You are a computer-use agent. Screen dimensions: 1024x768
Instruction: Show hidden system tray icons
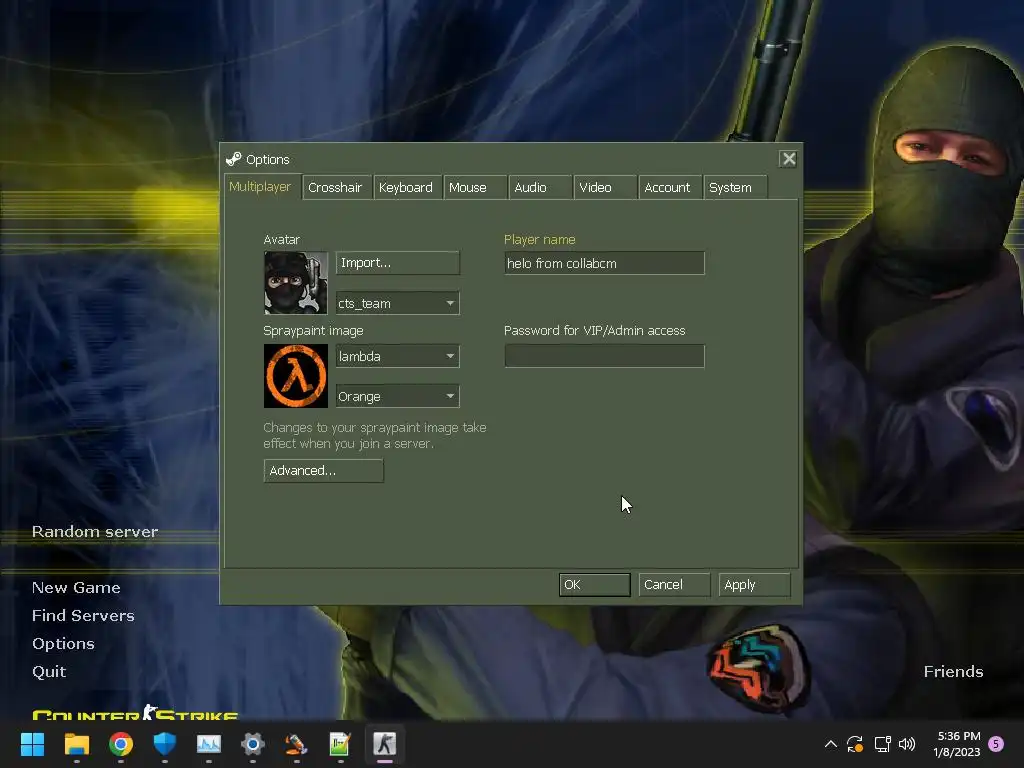coord(831,744)
